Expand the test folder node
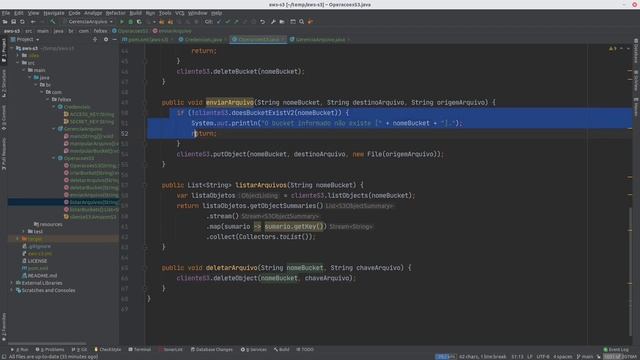This screenshot has height=360, width=640. pos(24,231)
